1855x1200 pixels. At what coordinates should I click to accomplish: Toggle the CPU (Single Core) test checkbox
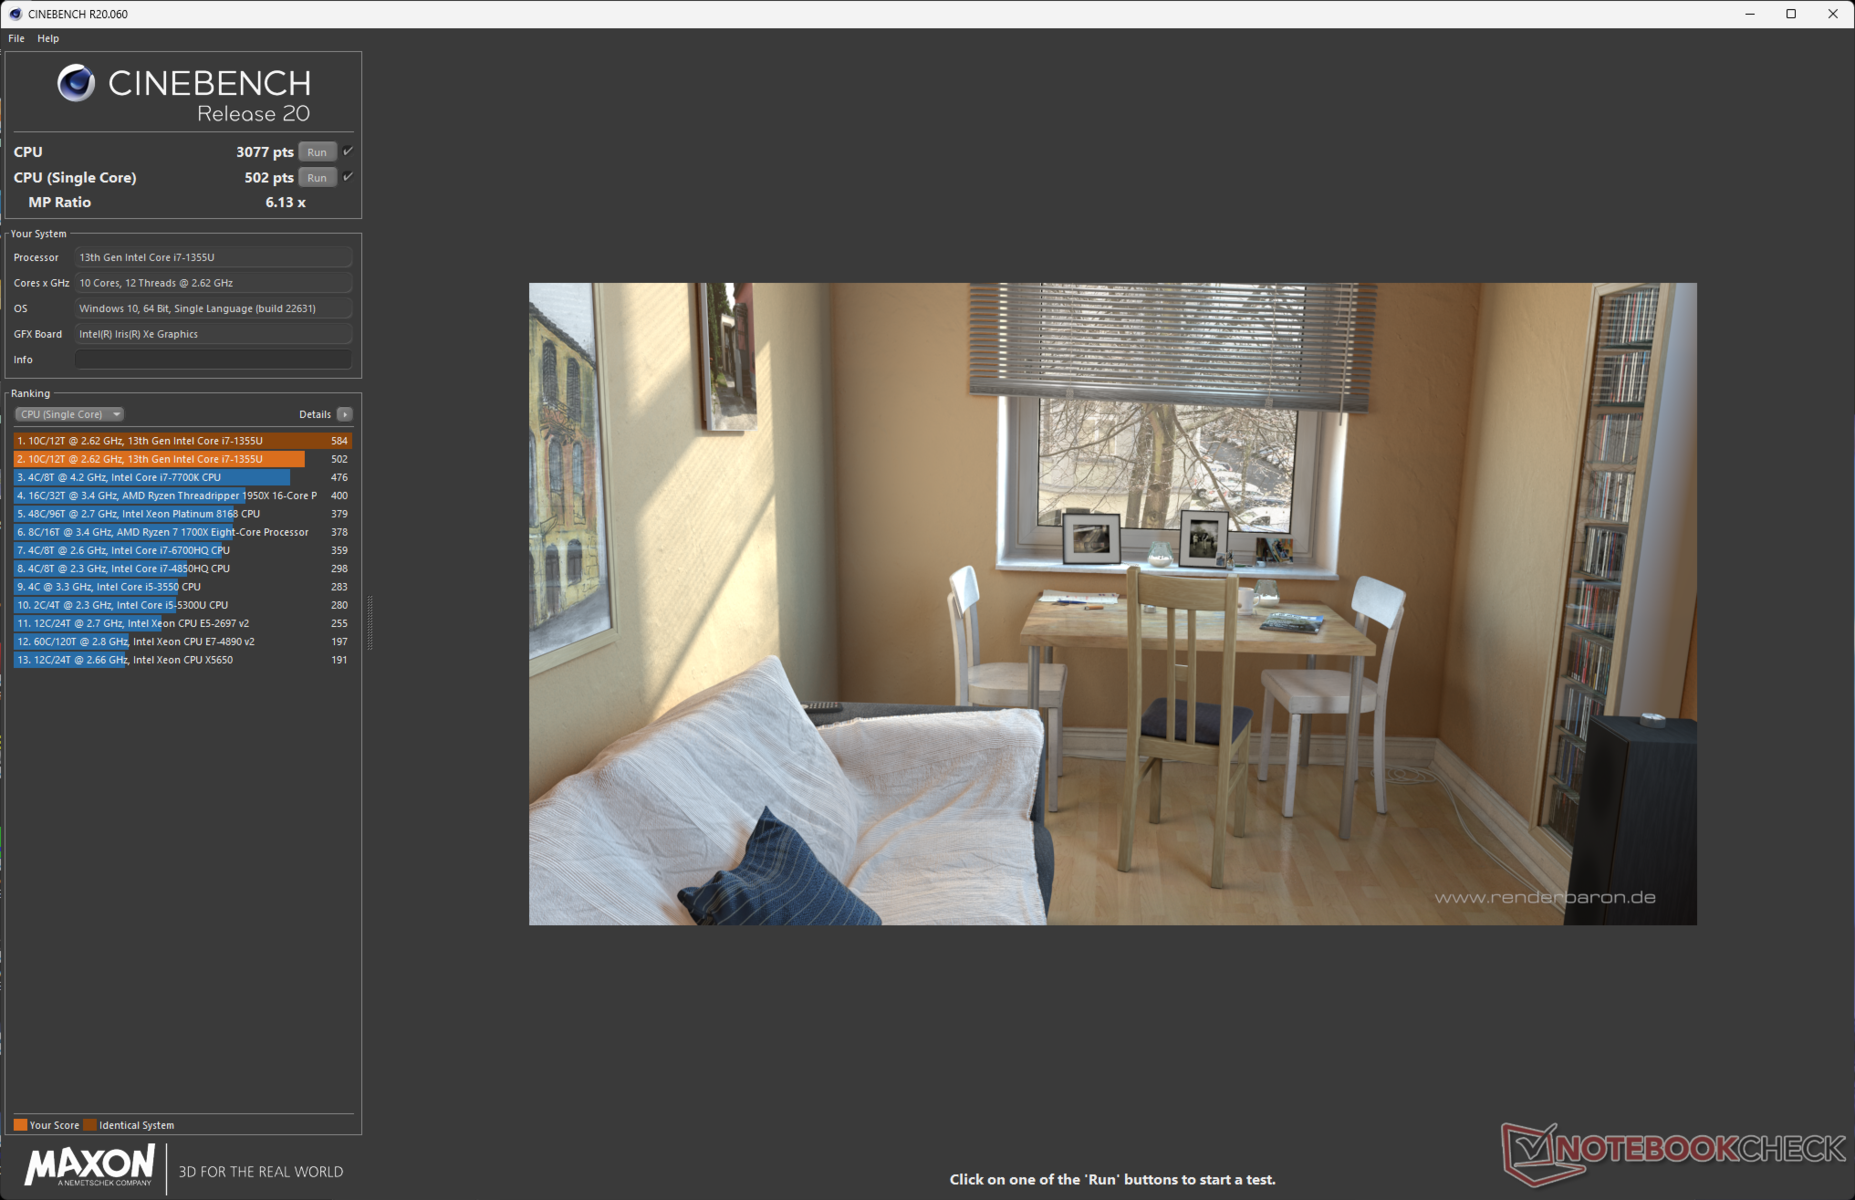pyautogui.click(x=348, y=177)
